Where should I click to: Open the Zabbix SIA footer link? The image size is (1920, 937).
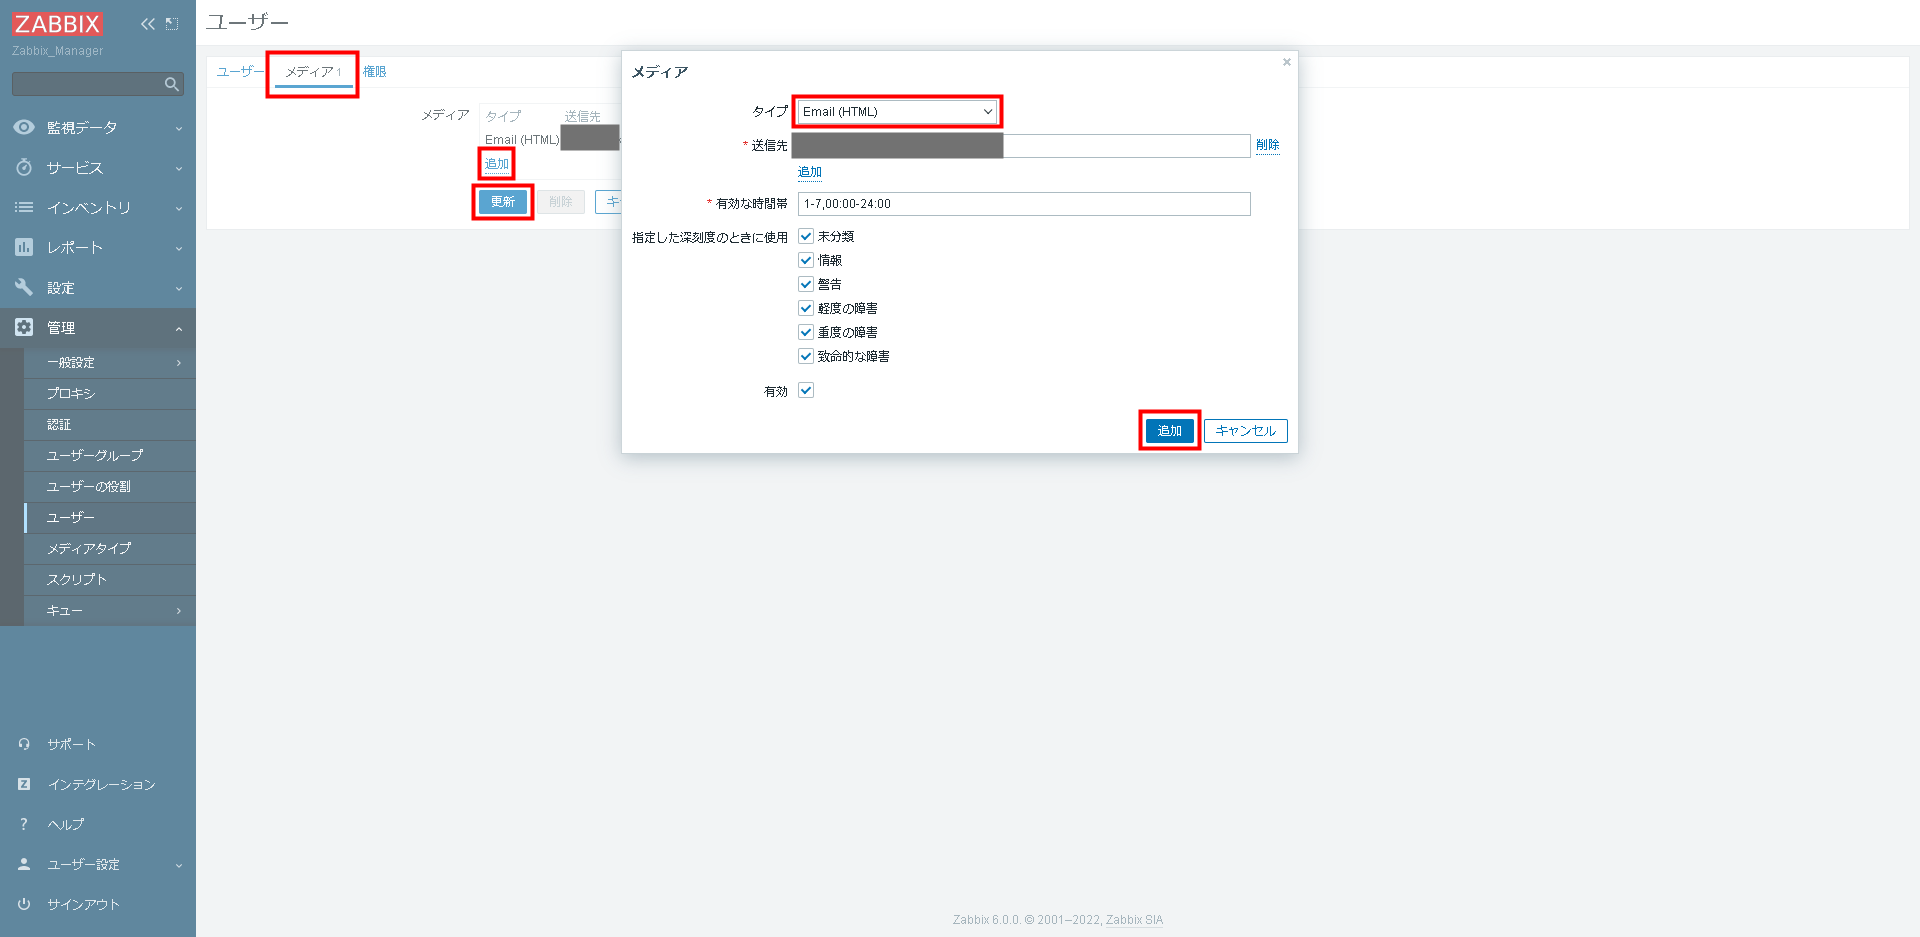click(1134, 920)
